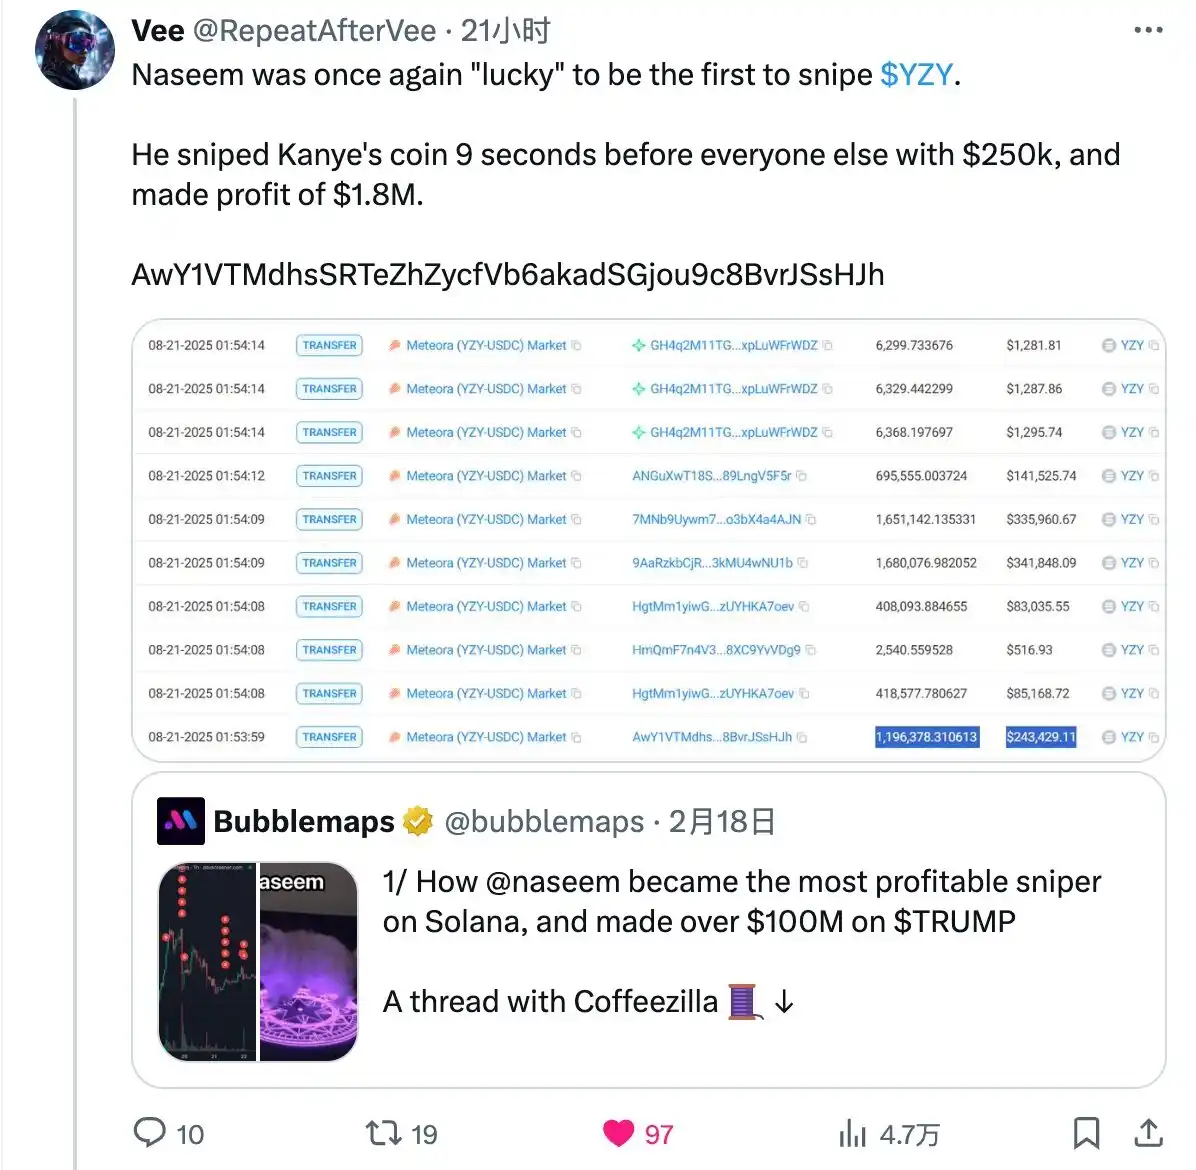The height and width of the screenshot is (1170, 1196).
Task: Click the highlighted $243,429.11 value
Action: (1041, 737)
